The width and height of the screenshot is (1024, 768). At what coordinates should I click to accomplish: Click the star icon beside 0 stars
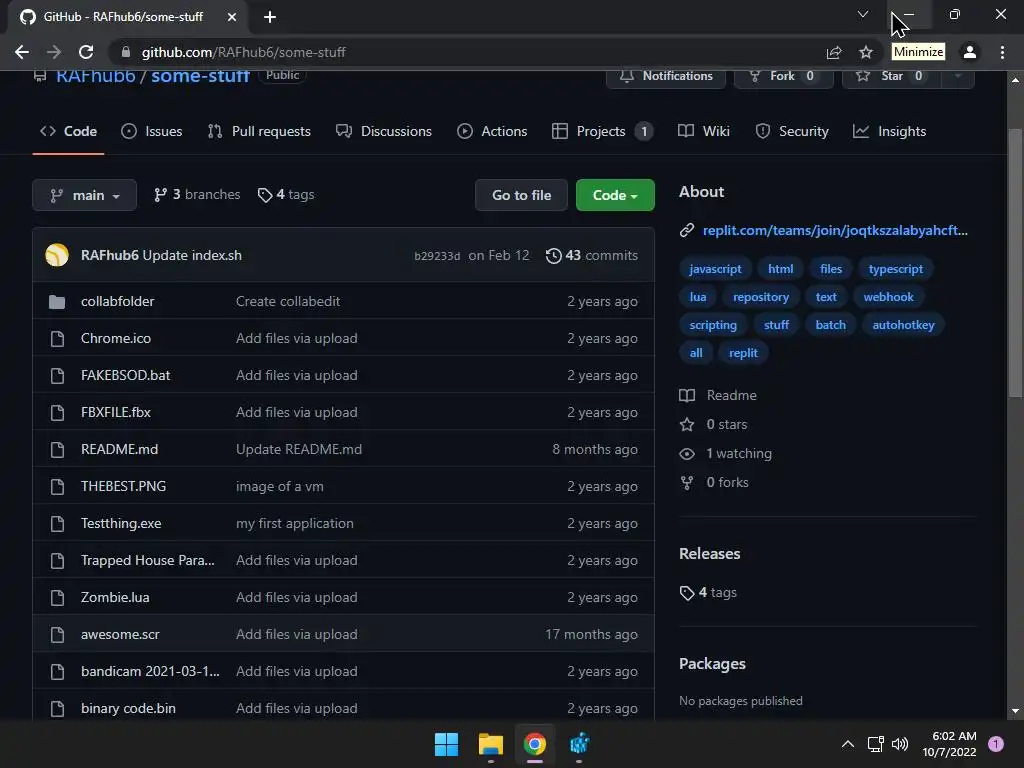coord(687,424)
